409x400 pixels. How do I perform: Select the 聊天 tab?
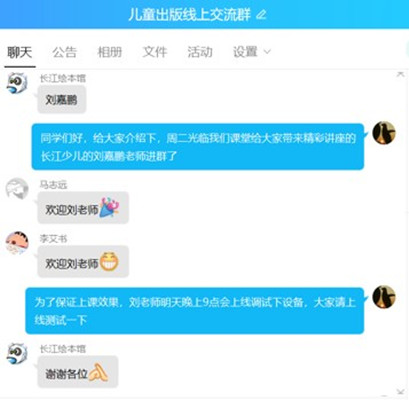[20, 52]
